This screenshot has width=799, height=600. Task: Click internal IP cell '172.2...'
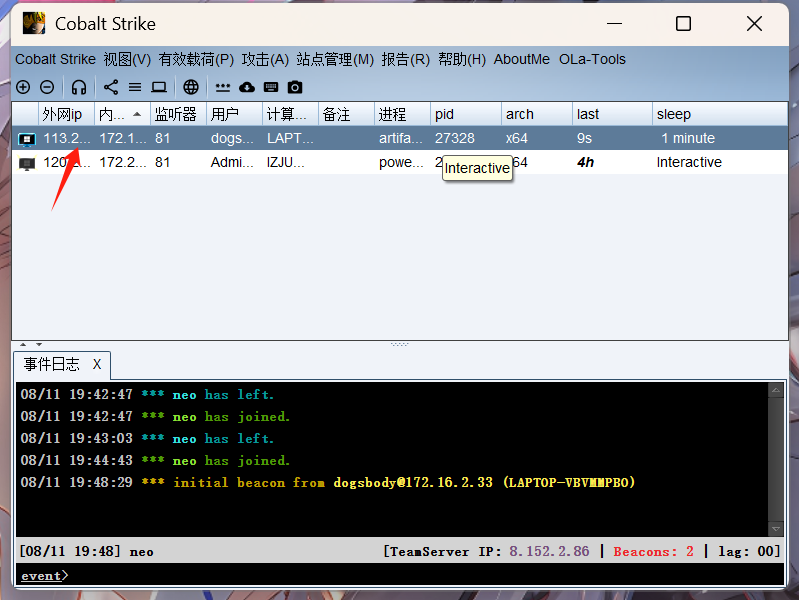pos(122,162)
